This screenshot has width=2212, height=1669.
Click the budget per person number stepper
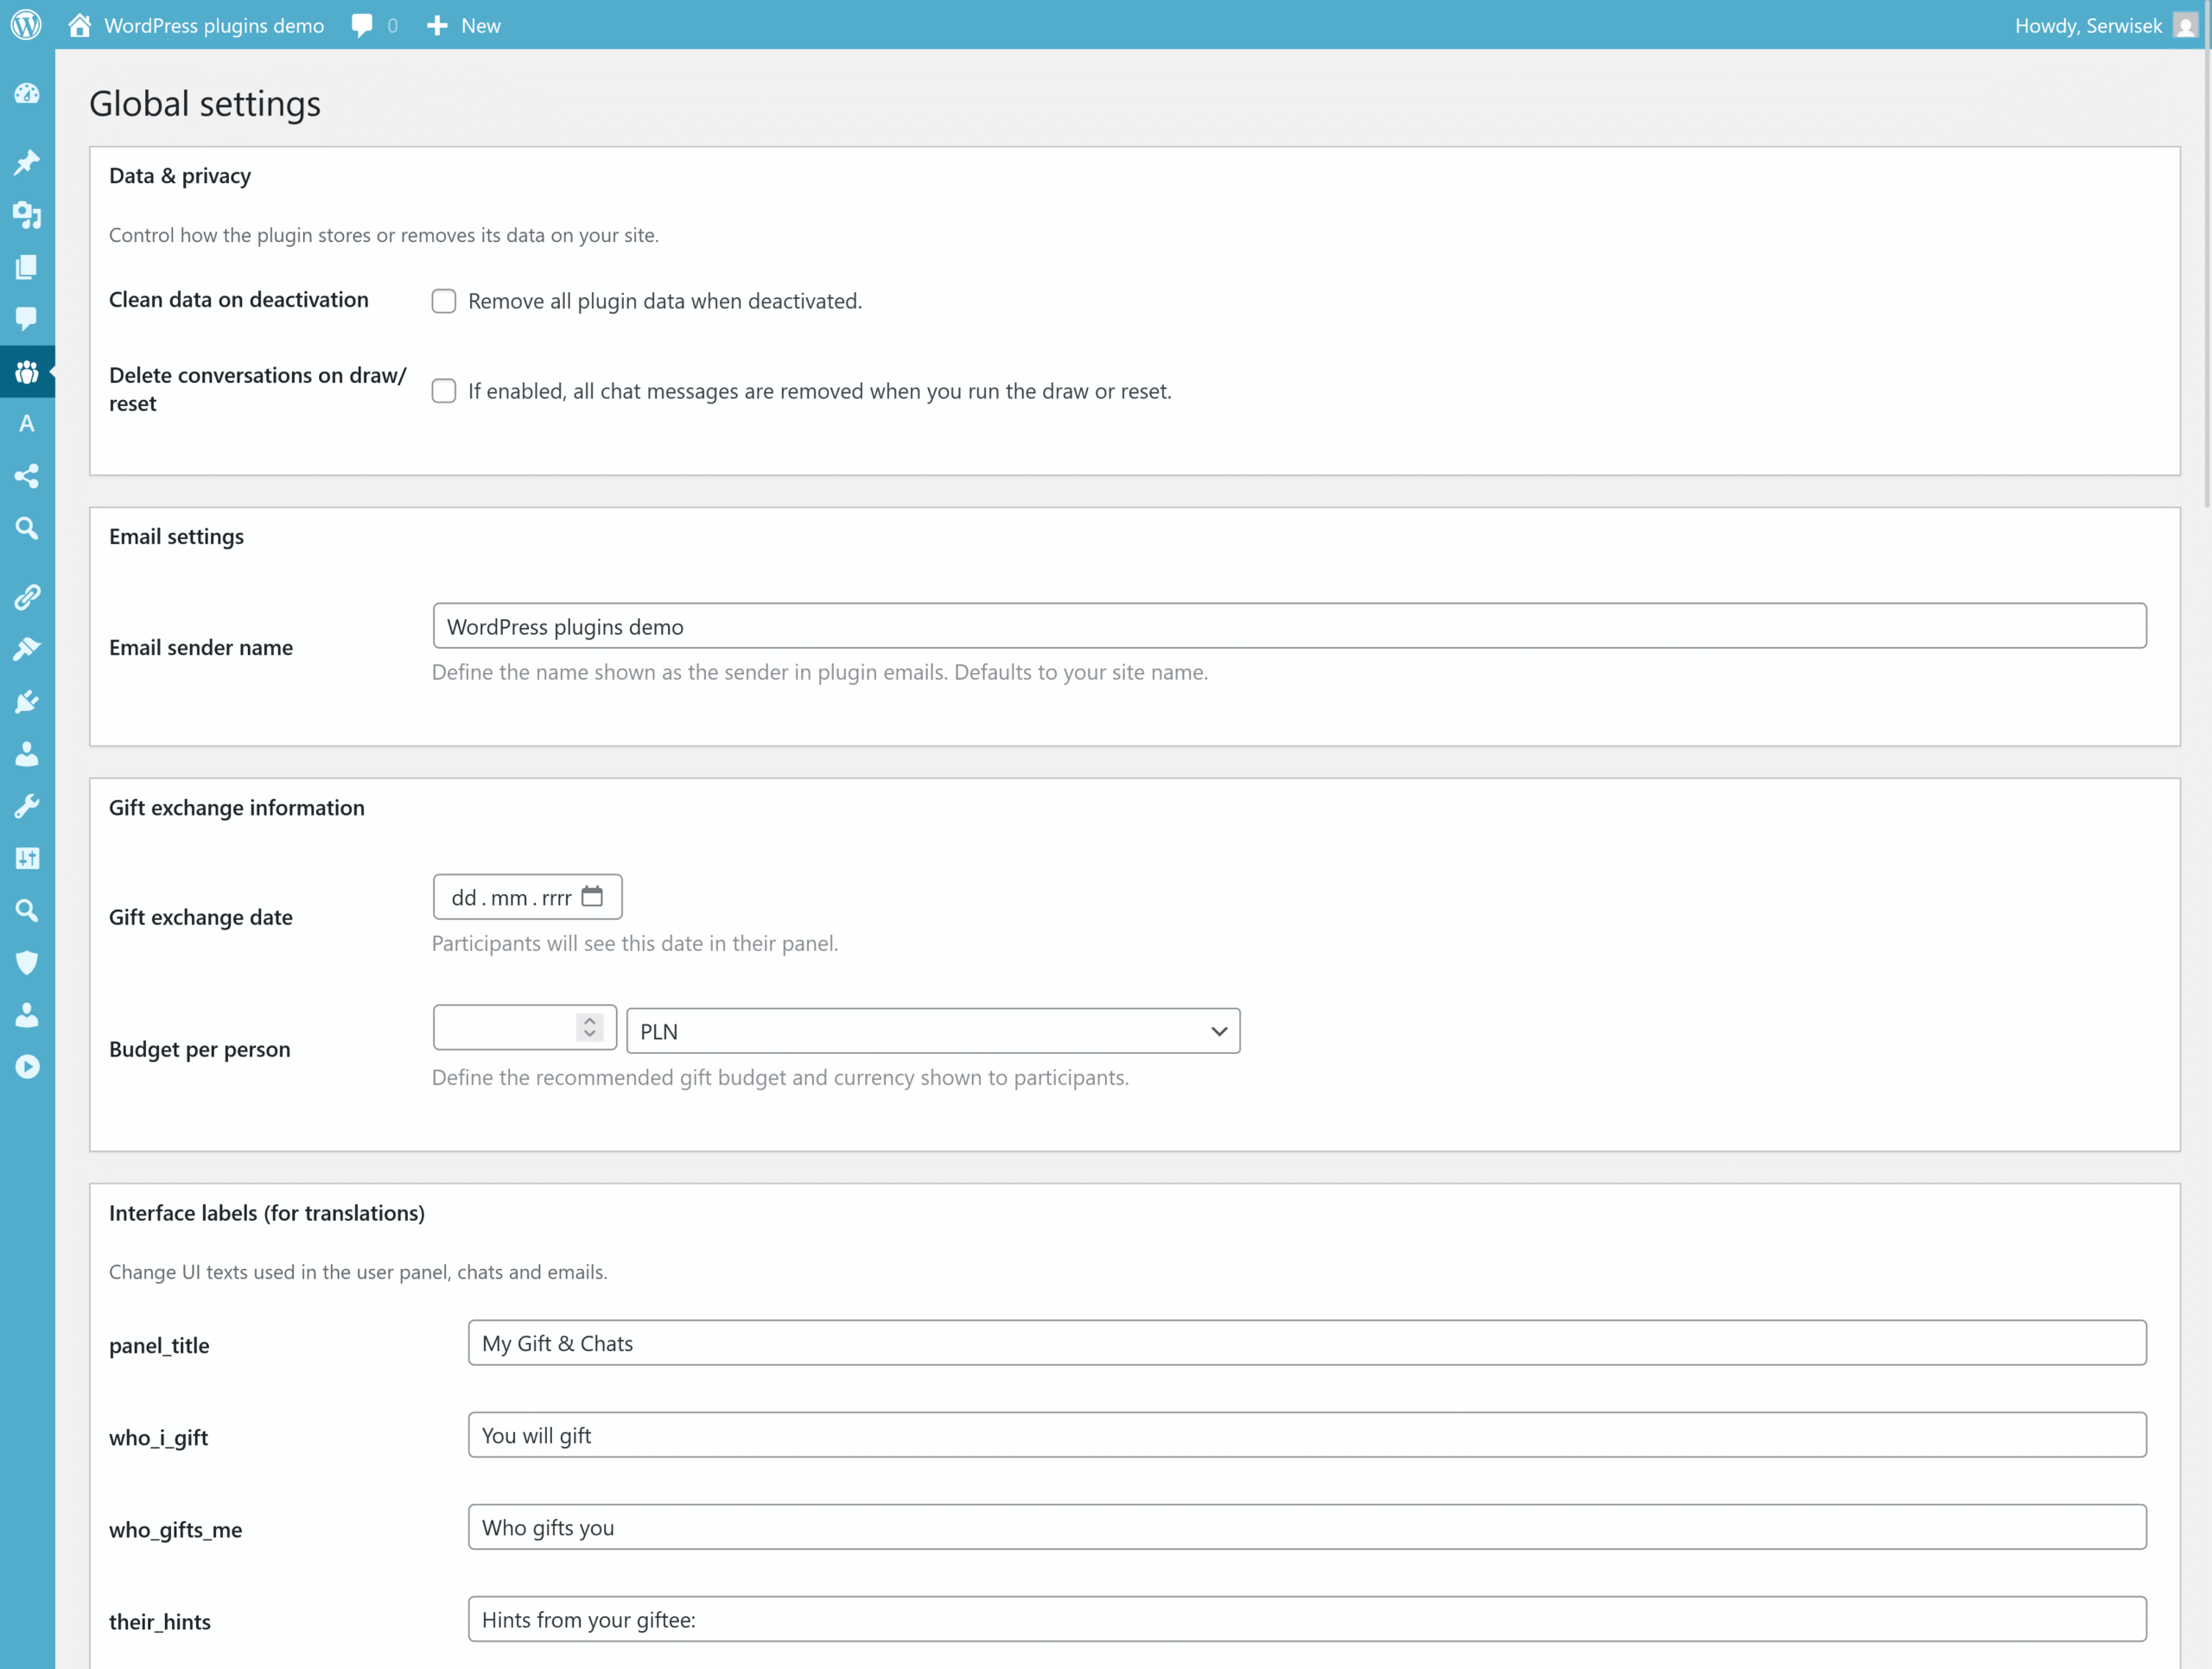click(x=590, y=1027)
